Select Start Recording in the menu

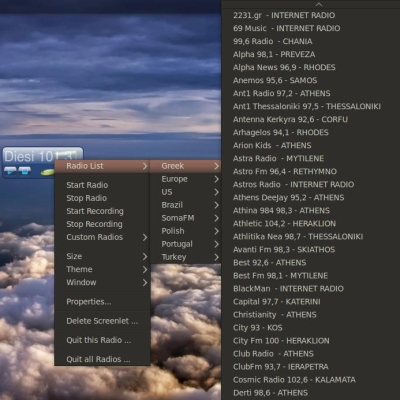click(x=102, y=211)
